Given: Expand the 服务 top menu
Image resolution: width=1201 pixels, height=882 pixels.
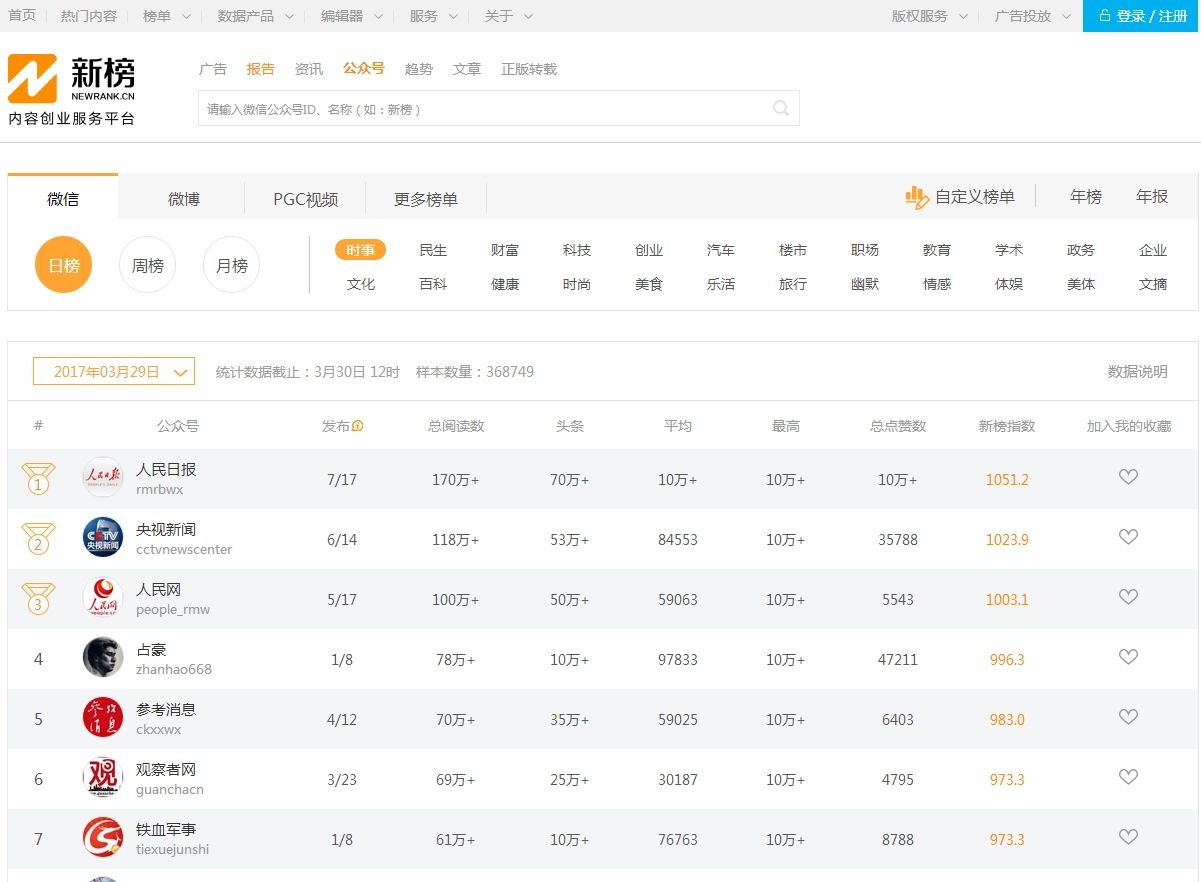Looking at the screenshot, I should pyautogui.click(x=434, y=16).
